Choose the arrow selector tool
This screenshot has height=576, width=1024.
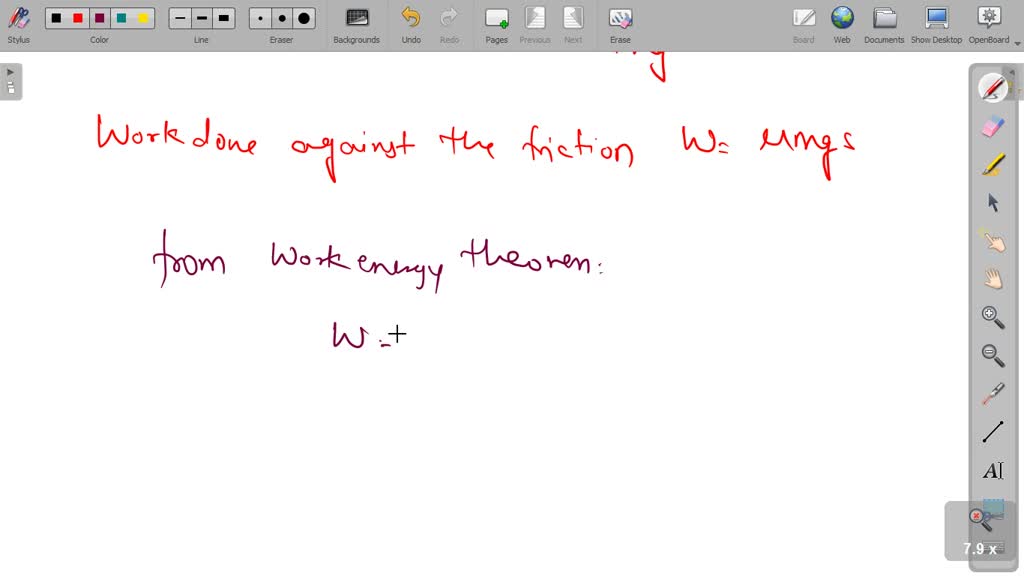point(993,203)
